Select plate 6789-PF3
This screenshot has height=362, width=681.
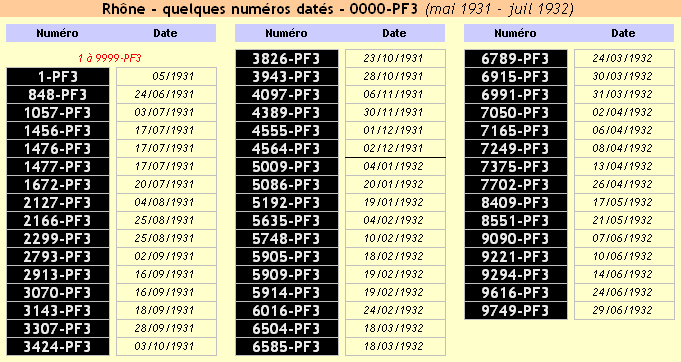point(516,59)
